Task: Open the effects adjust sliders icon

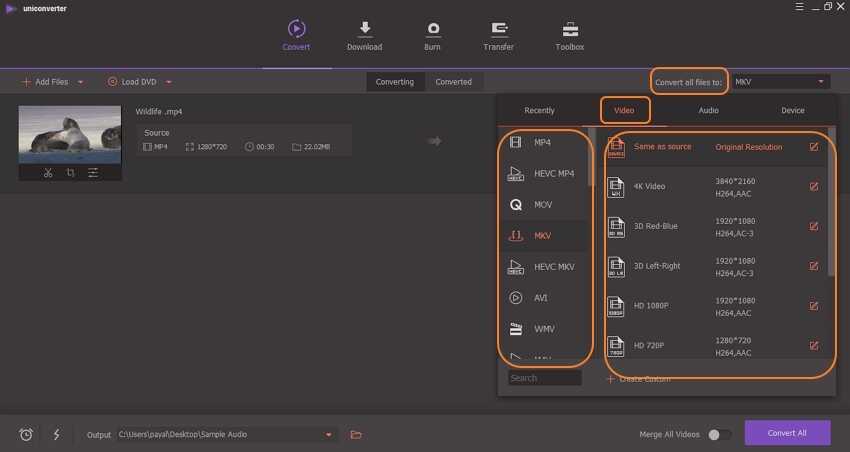Action: click(93, 173)
